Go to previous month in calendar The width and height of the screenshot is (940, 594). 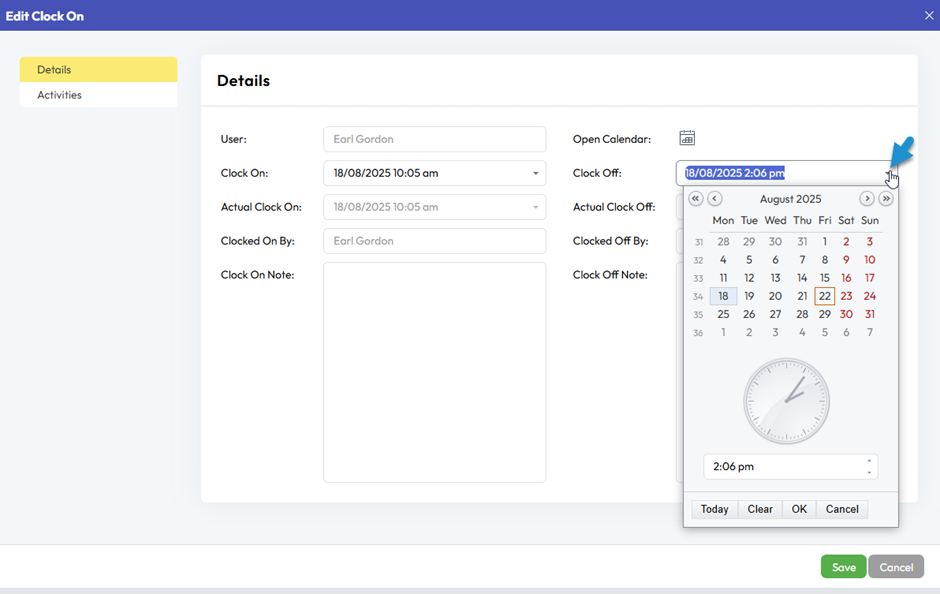(x=715, y=199)
